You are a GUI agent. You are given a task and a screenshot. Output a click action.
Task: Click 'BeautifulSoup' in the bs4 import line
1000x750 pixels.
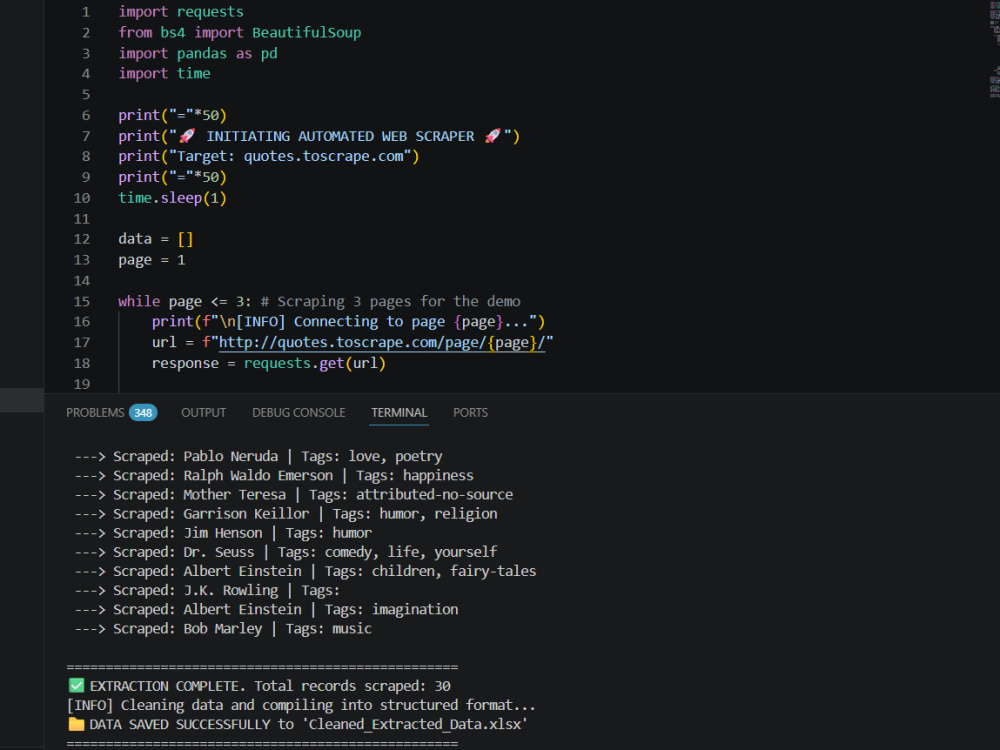306,33
